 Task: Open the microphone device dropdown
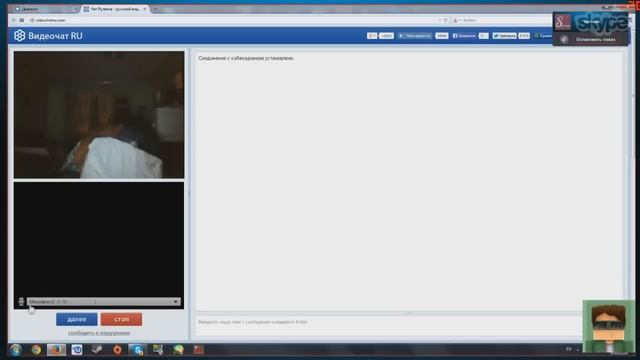coord(104,302)
